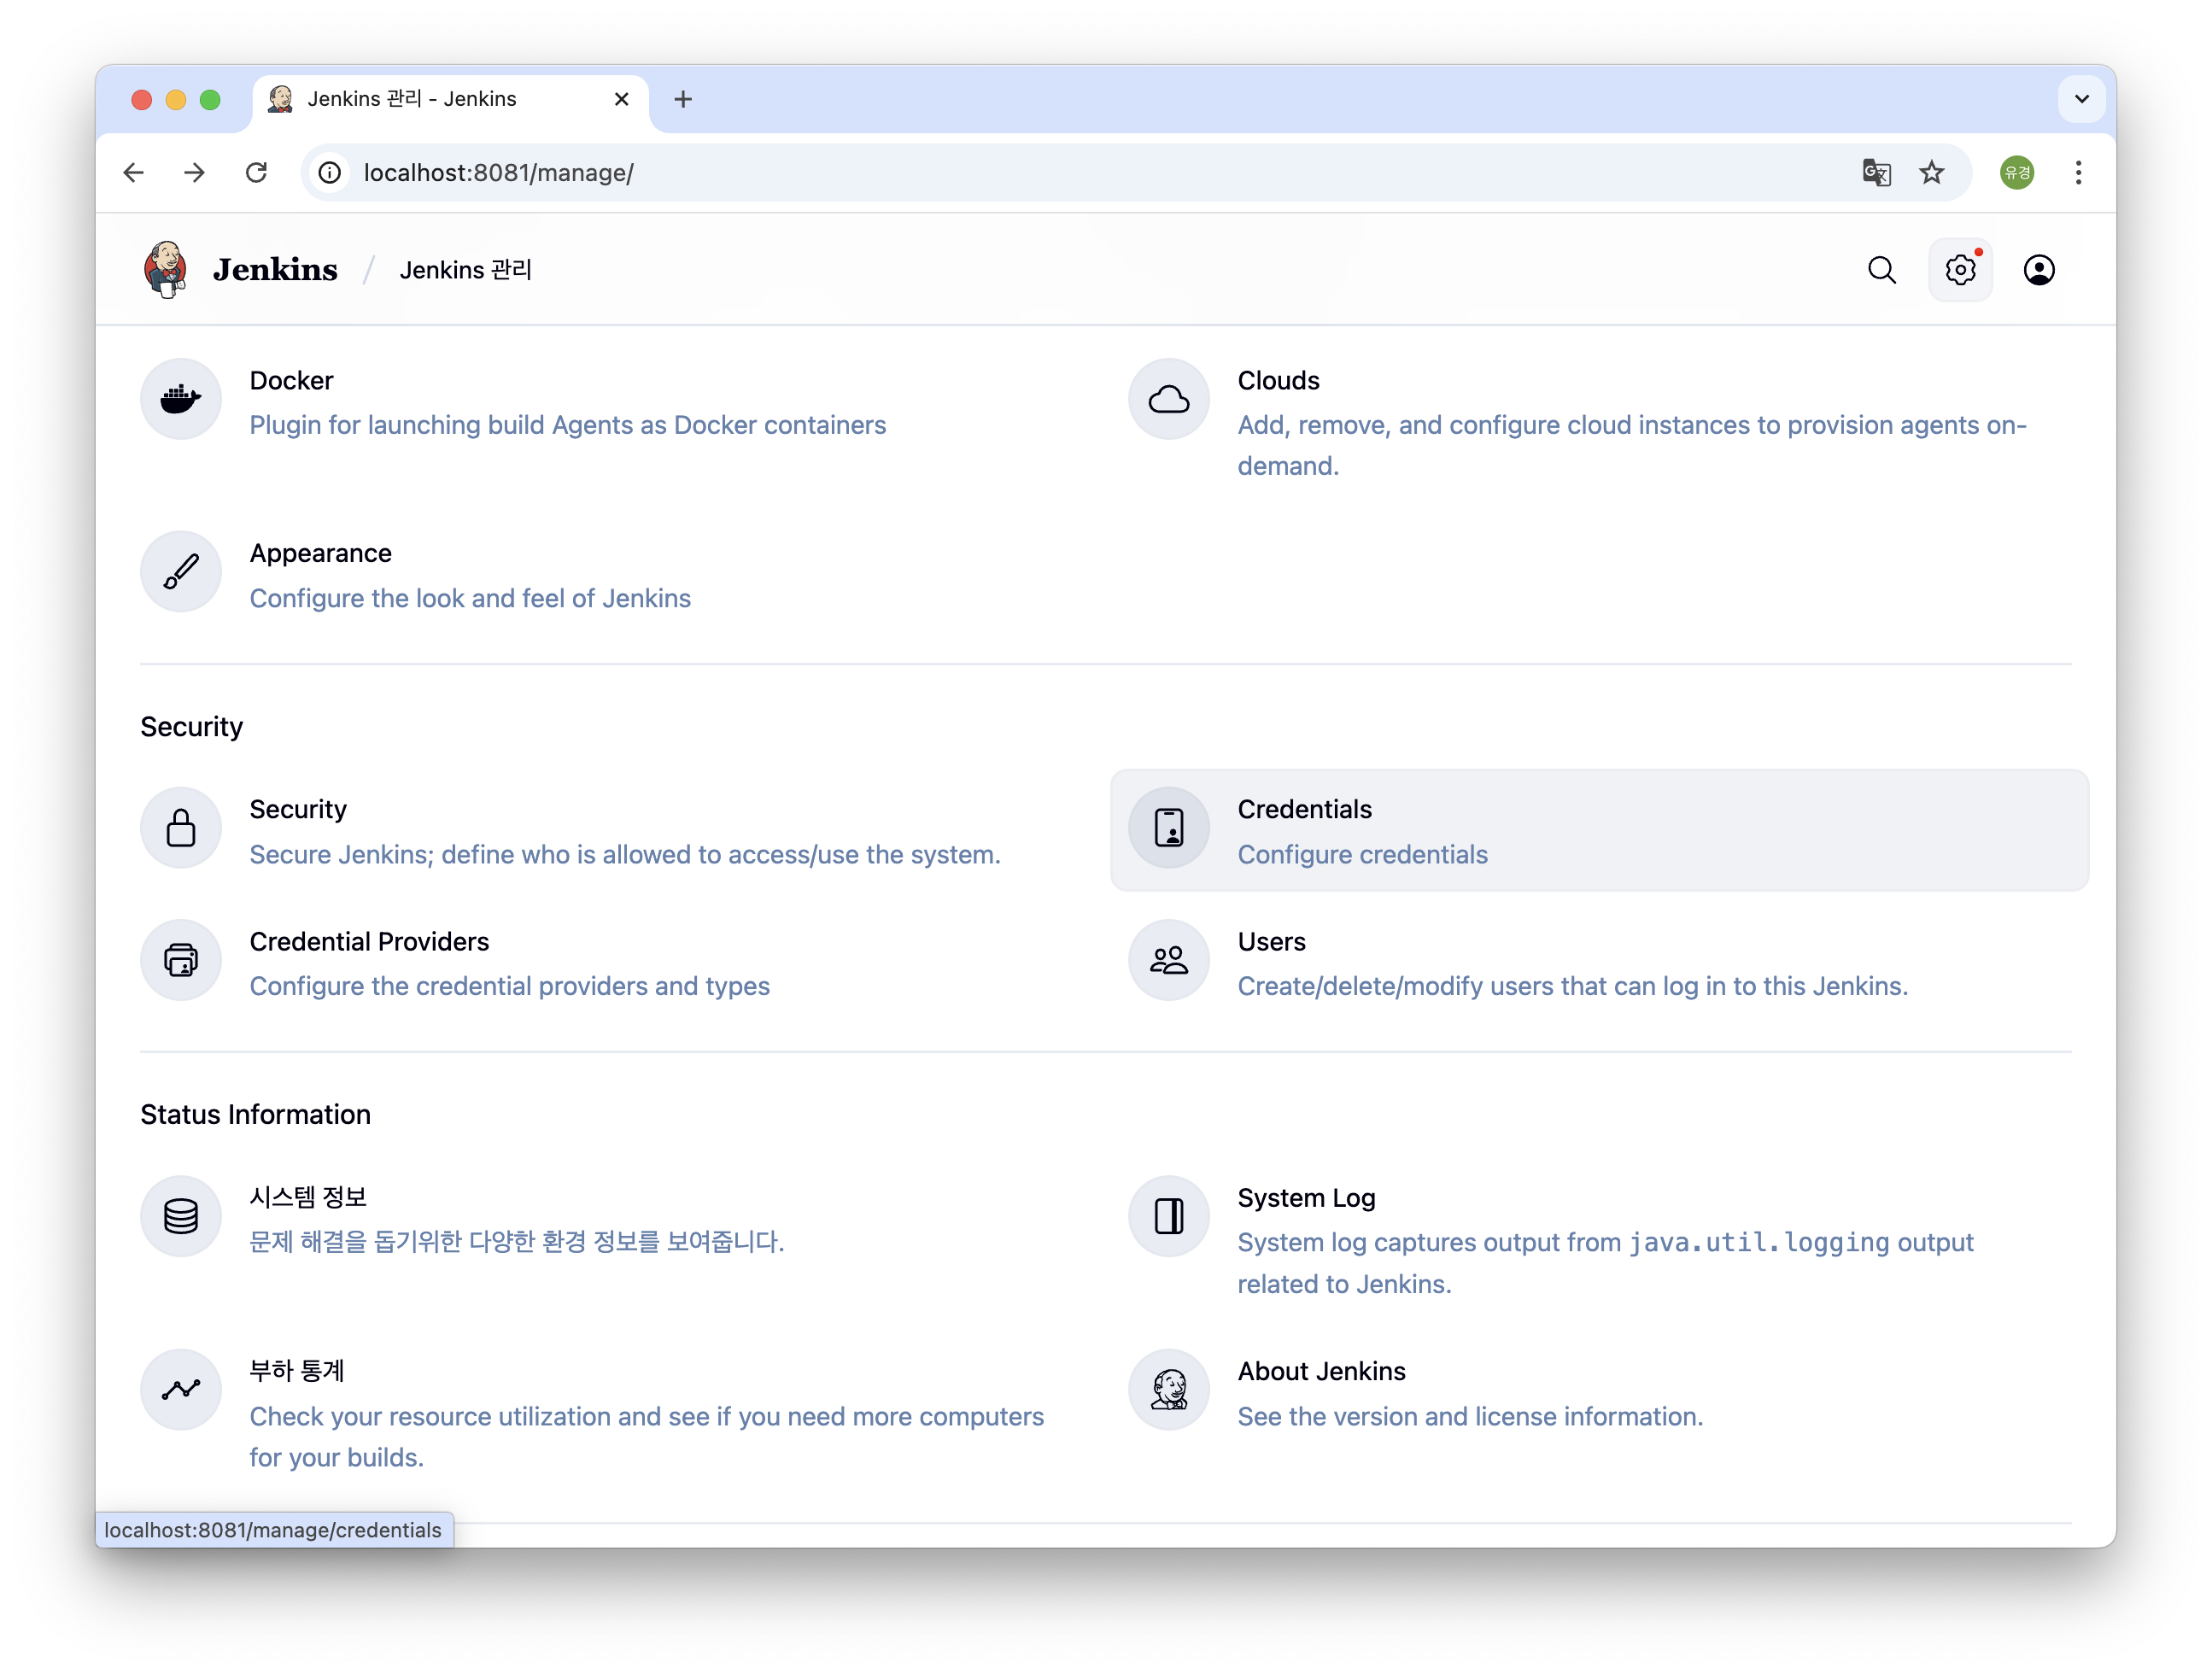Click the Manage Jenkins gear icon
This screenshot has height=1674, width=2212.
pyautogui.click(x=1960, y=270)
